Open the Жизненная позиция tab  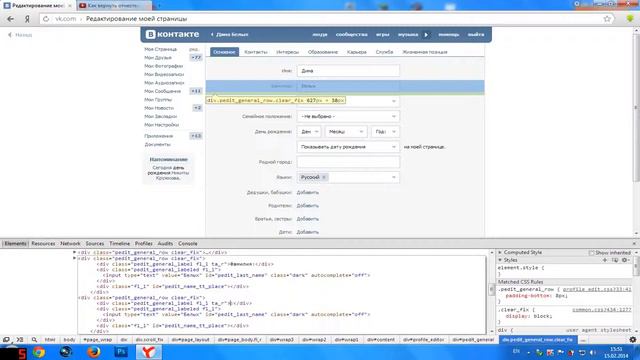click(425, 52)
